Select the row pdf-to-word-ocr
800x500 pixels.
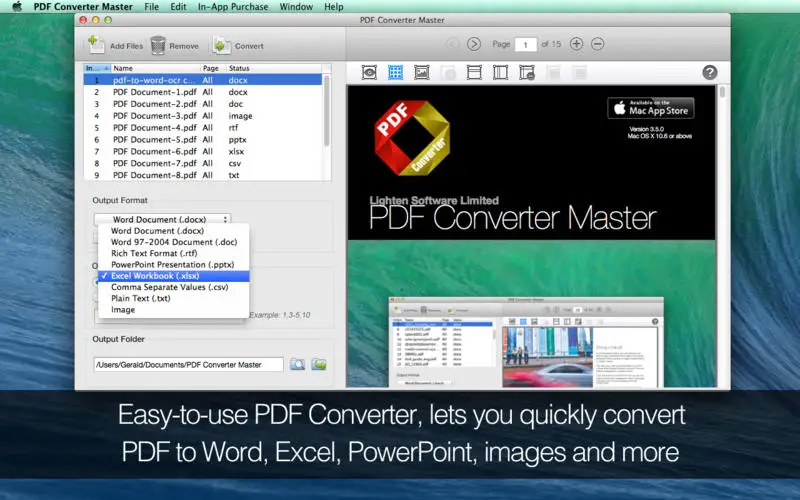203,80
